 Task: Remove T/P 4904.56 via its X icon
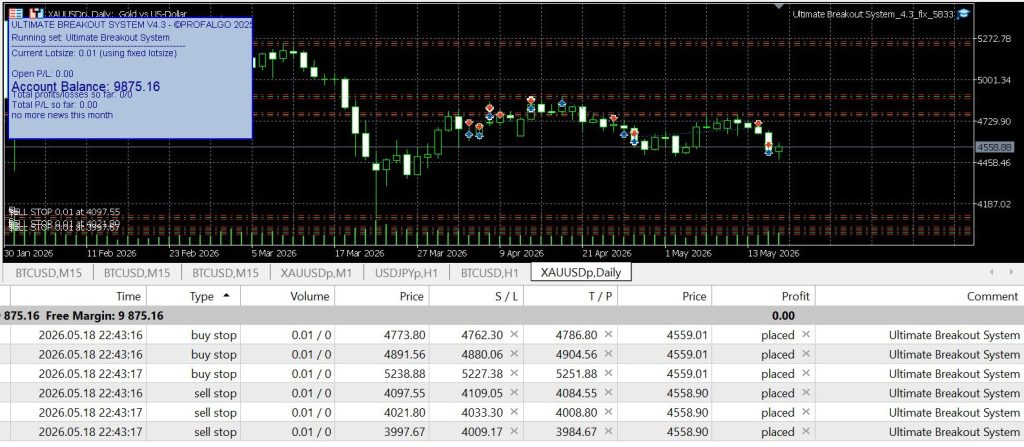click(608, 354)
